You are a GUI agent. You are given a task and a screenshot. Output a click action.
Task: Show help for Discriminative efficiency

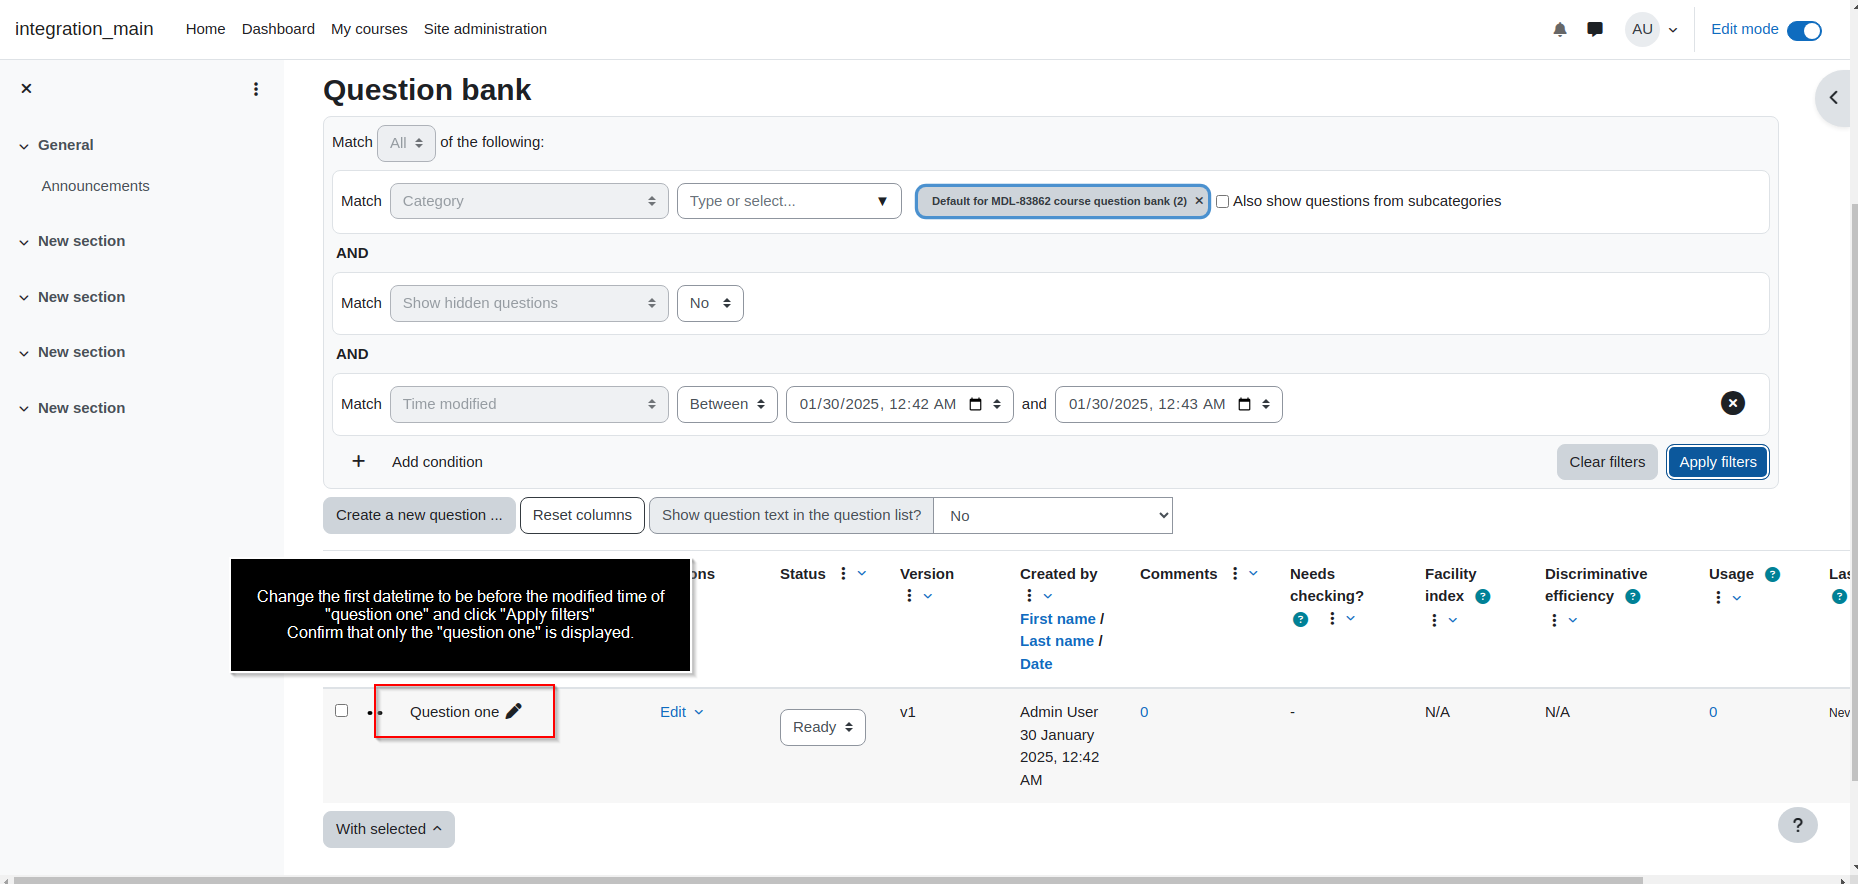pos(1633,596)
